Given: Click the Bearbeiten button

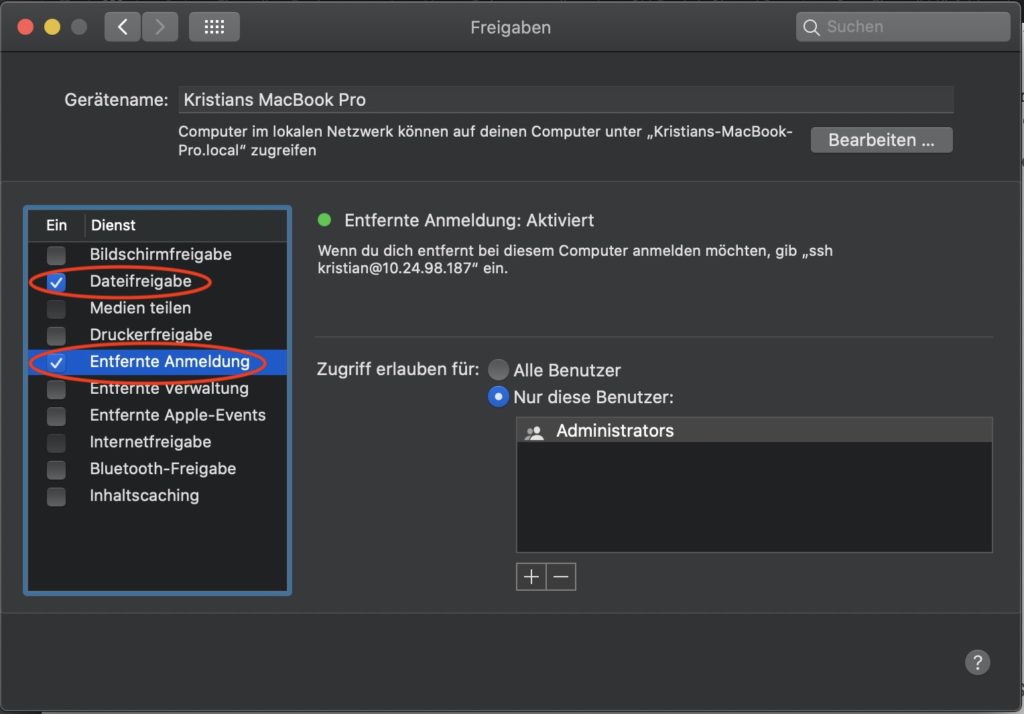Looking at the screenshot, I should [x=881, y=140].
